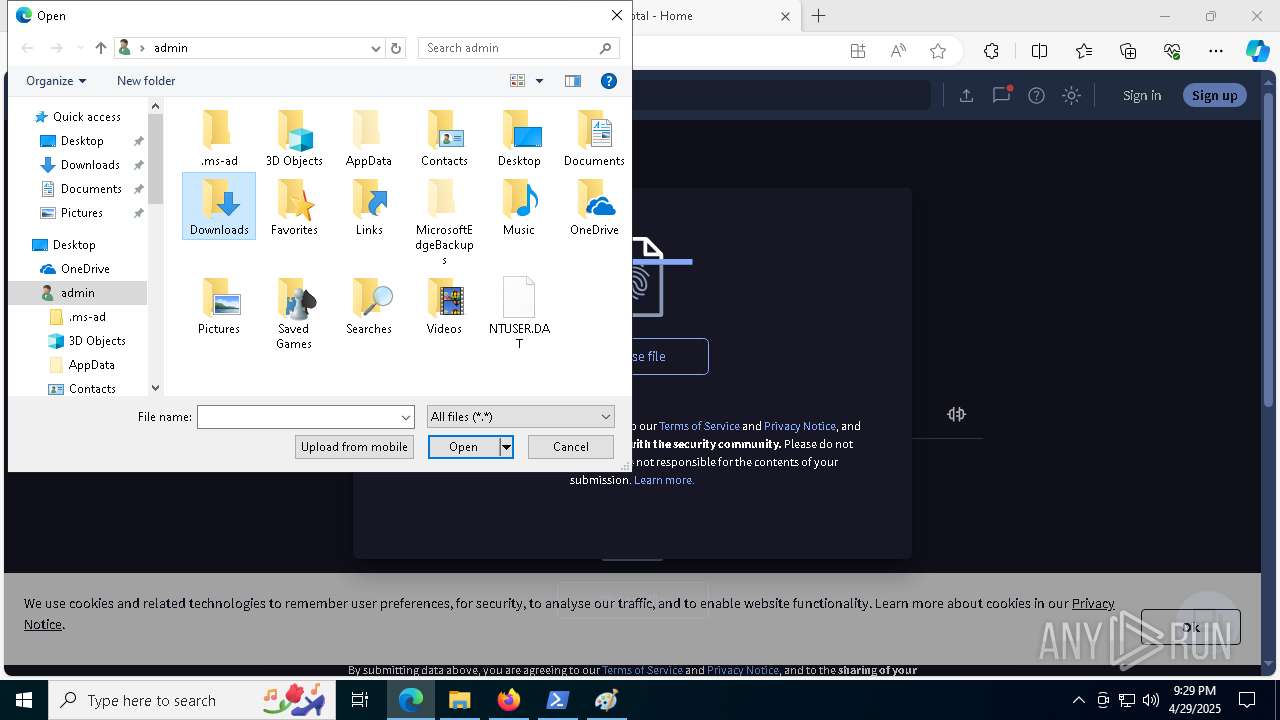This screenshot has width=1280, height=720.
Task: Open the .ms-ad folder in file list
Action: [219, 138]
